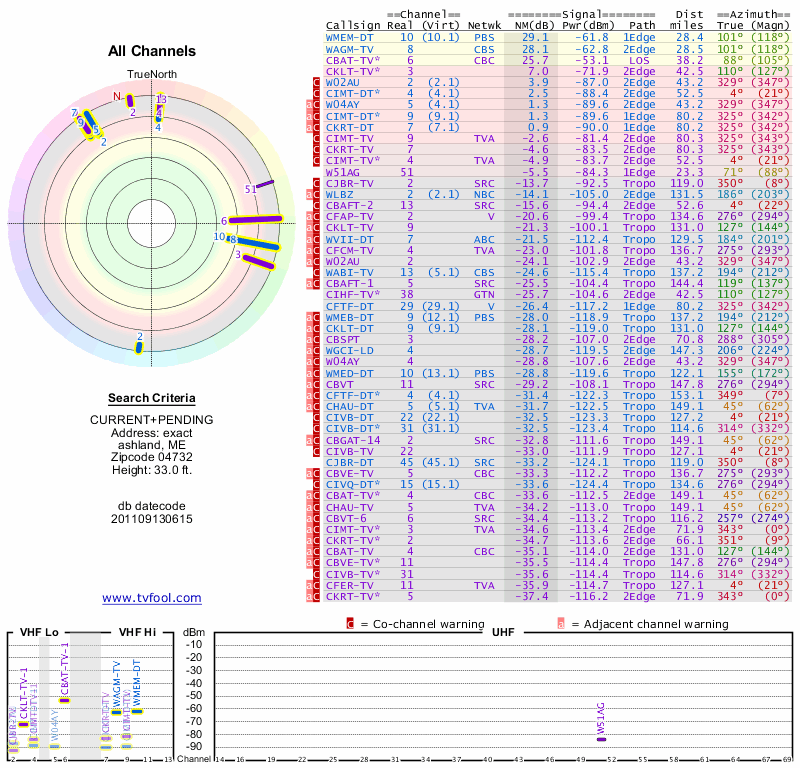The height and width of the screenshot is (768, 800).
Task: Click the southern channel 2 marker on radar
Action: (140, 346)
